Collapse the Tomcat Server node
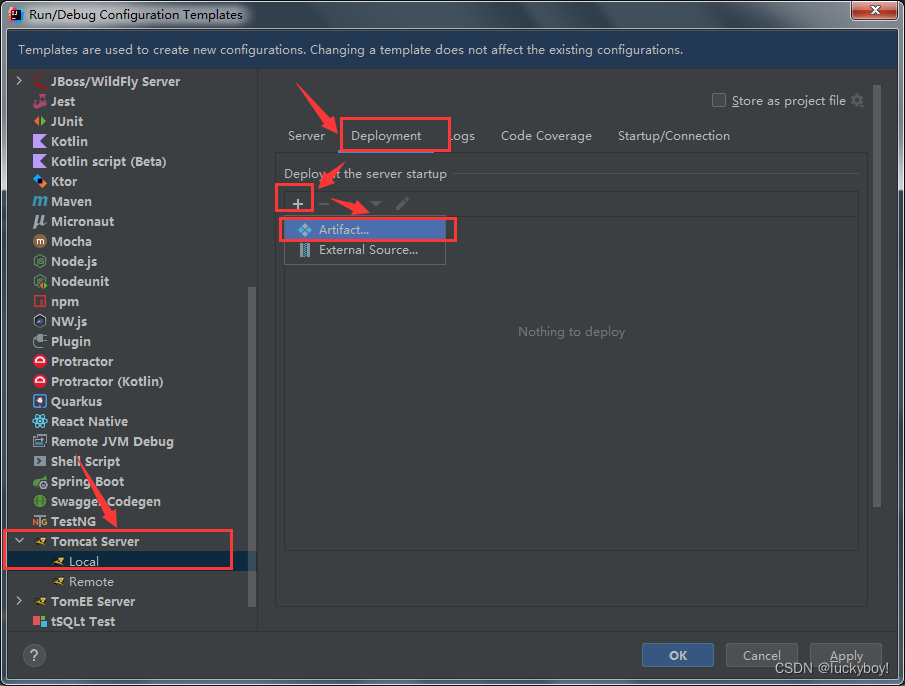Viewport: 905px width, 686px height. coord(19,541)
